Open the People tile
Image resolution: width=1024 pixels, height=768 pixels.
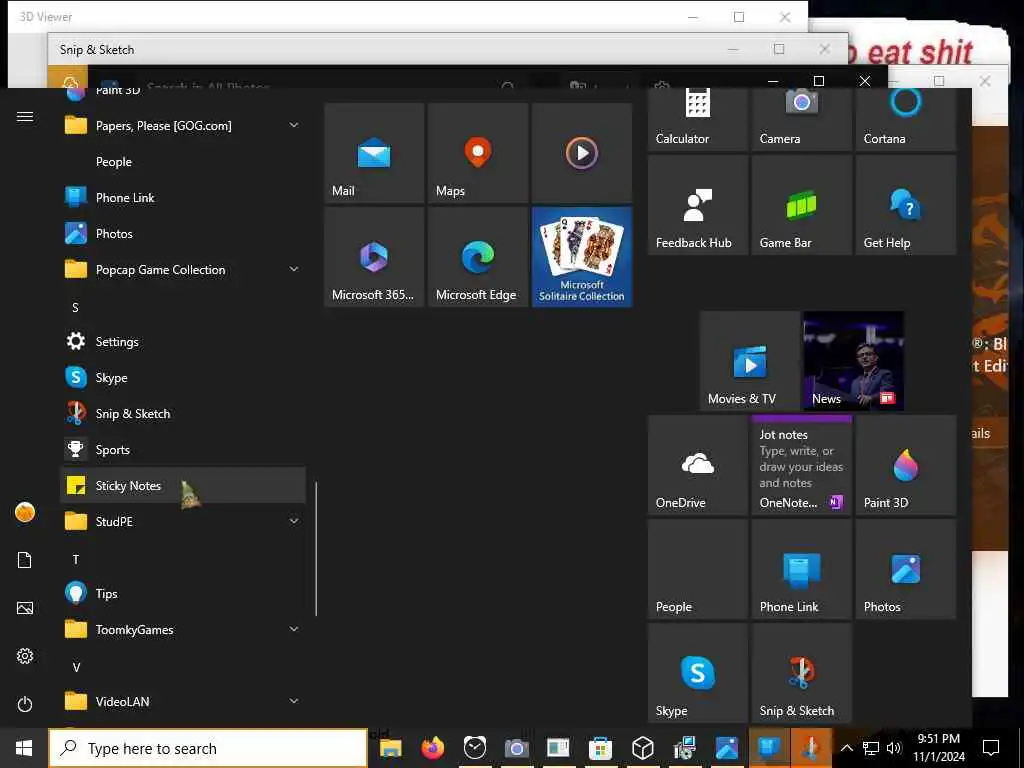click(697, 569)
